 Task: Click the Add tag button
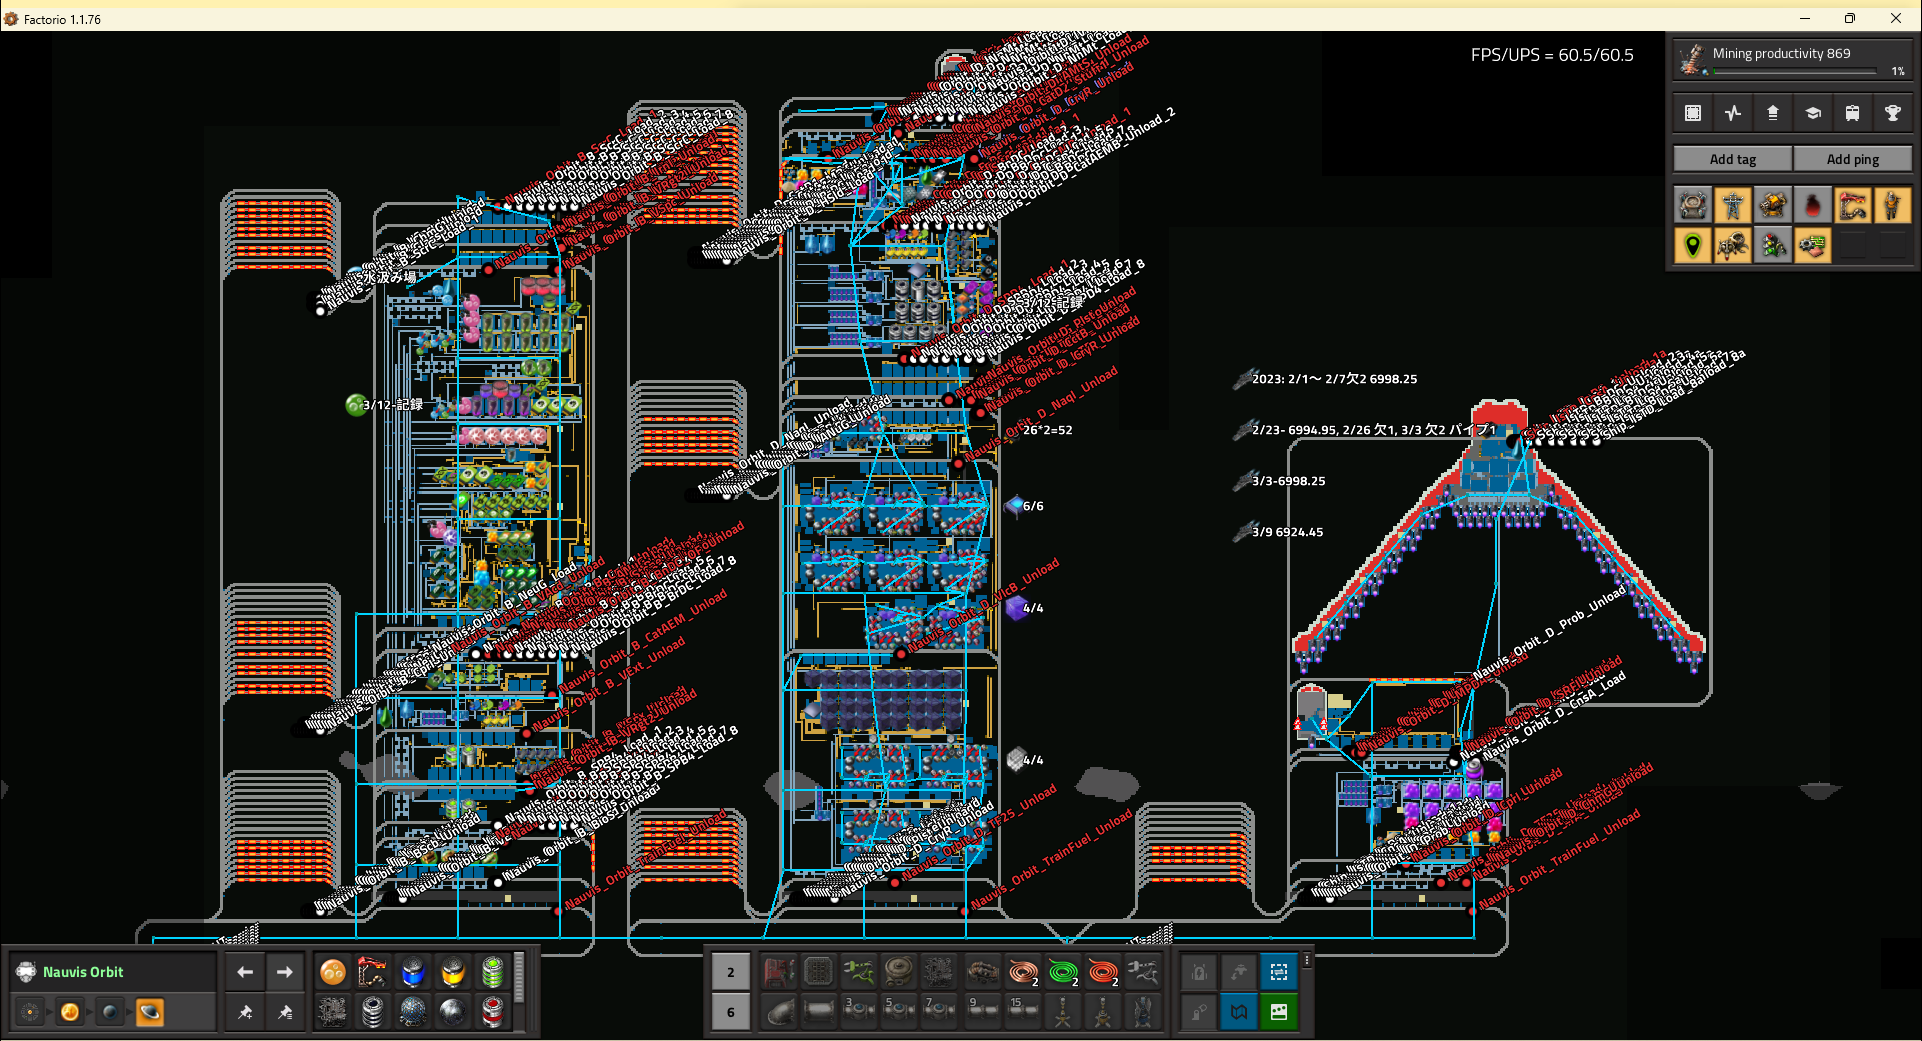coord(1732,159)
